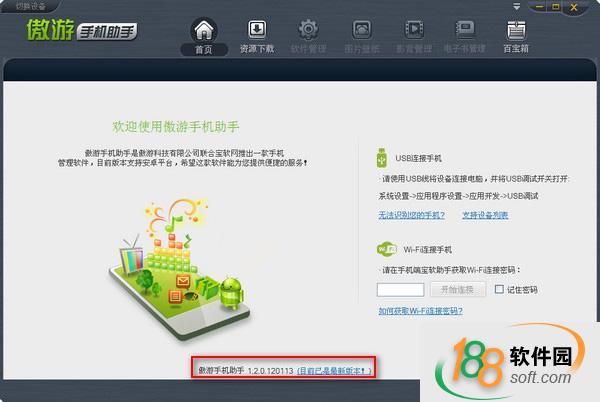Viewport: 600px width, 402px height.
Task: Select the 软件管理 gear icon
Action: pyautogui.click(x=308, y=29)
